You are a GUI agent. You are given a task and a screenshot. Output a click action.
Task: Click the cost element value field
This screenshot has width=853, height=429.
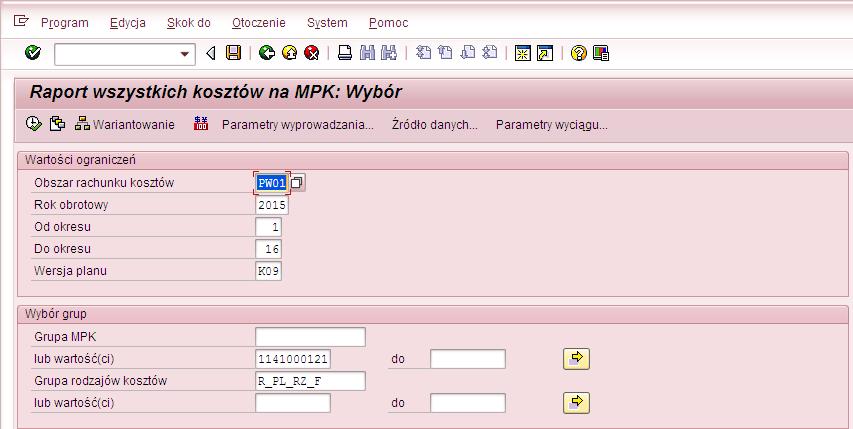tap(293, 403)
